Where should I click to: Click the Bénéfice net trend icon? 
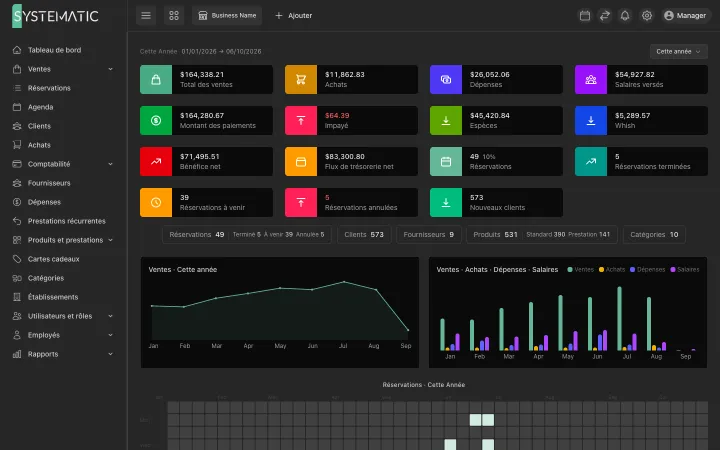coord(156,162)
